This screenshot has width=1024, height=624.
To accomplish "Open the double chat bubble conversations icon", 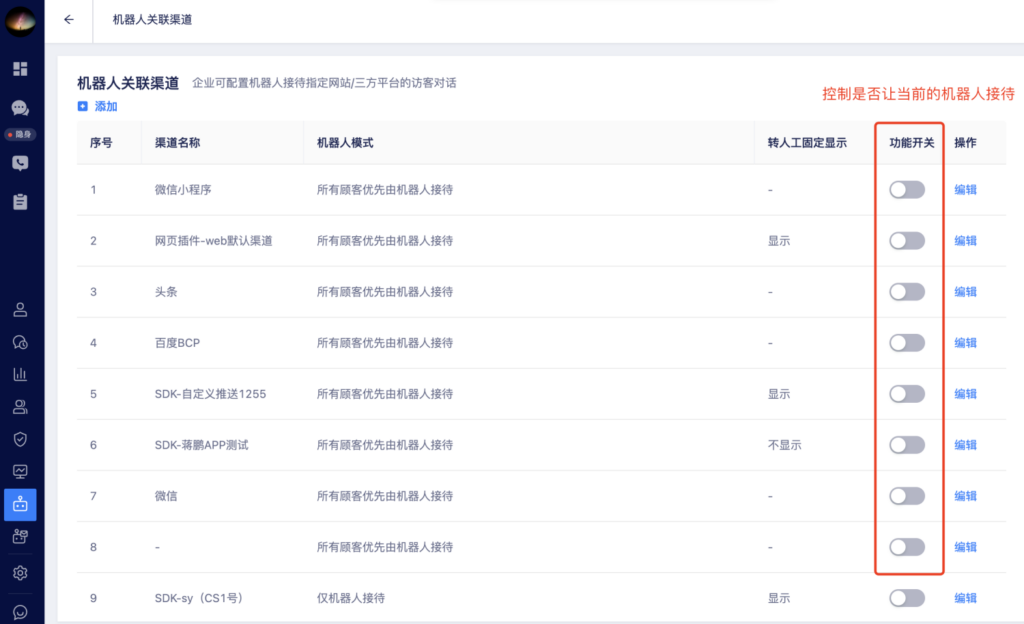I will click(x=20, y=108).
